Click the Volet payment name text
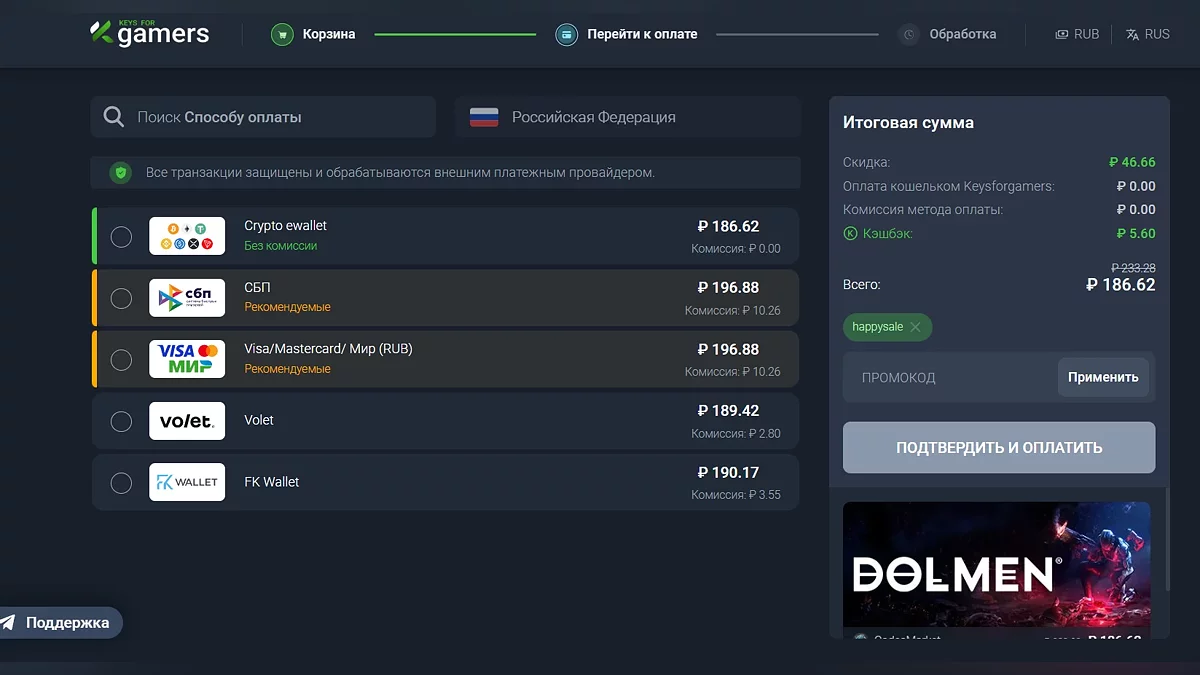Image resolution: width=1200 pixels, height=675 pixels. [x=259, y=421]
